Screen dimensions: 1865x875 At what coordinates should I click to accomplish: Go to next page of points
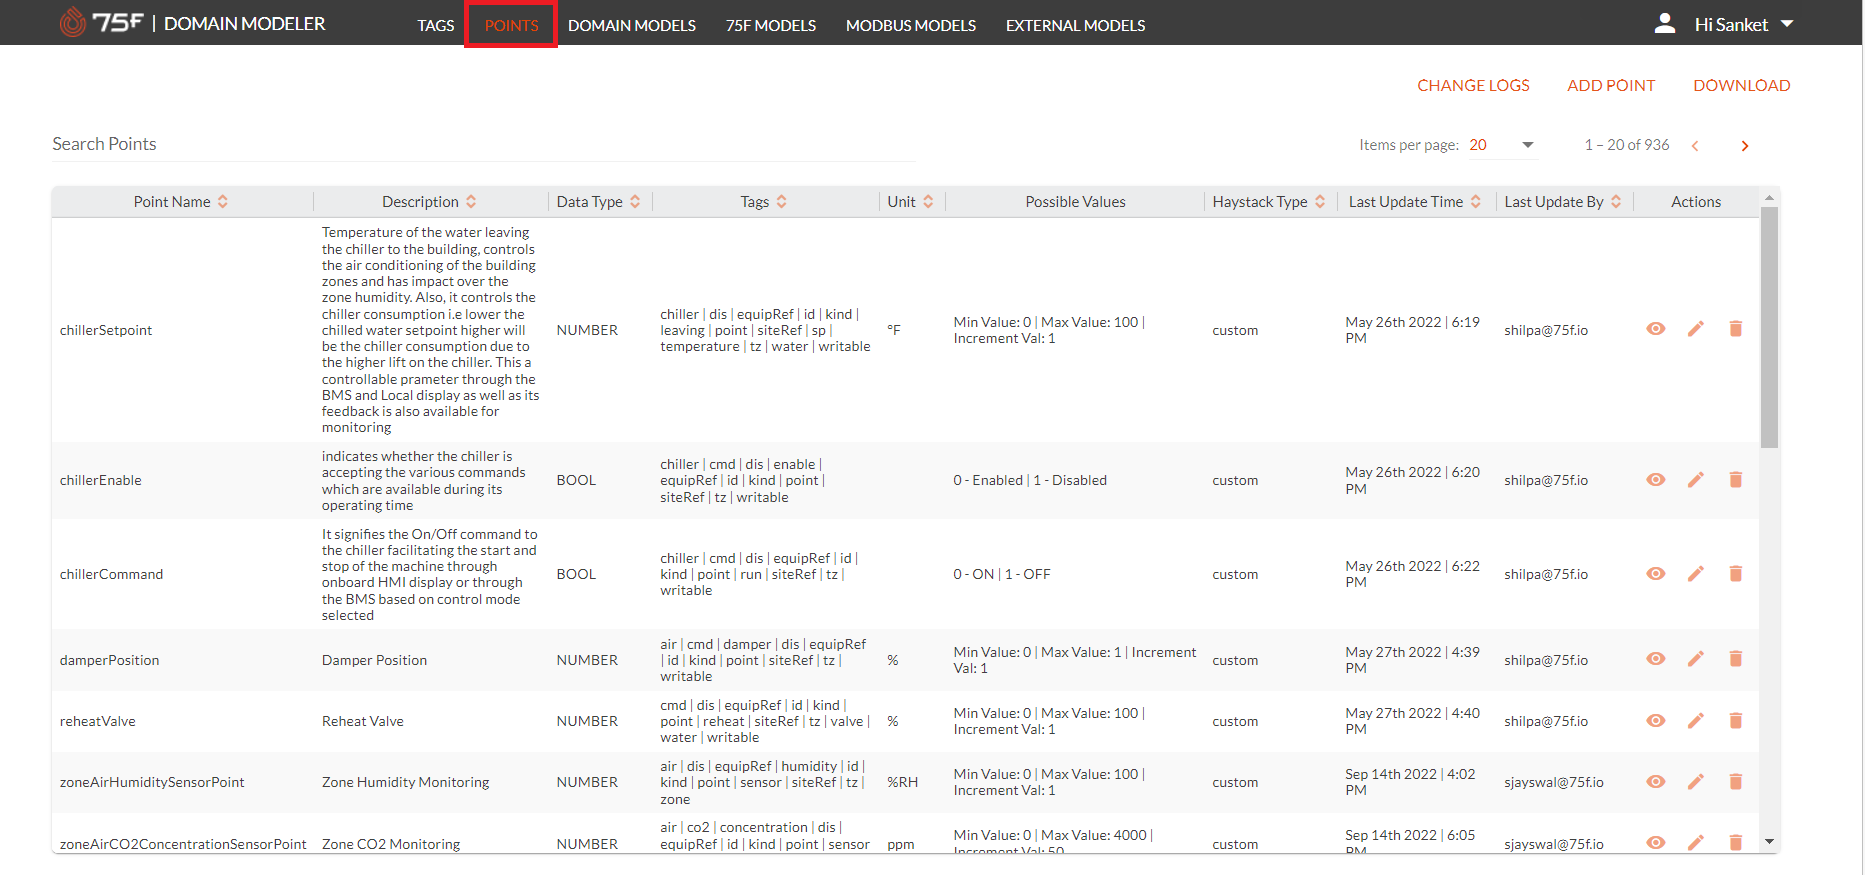point(1745,146)
